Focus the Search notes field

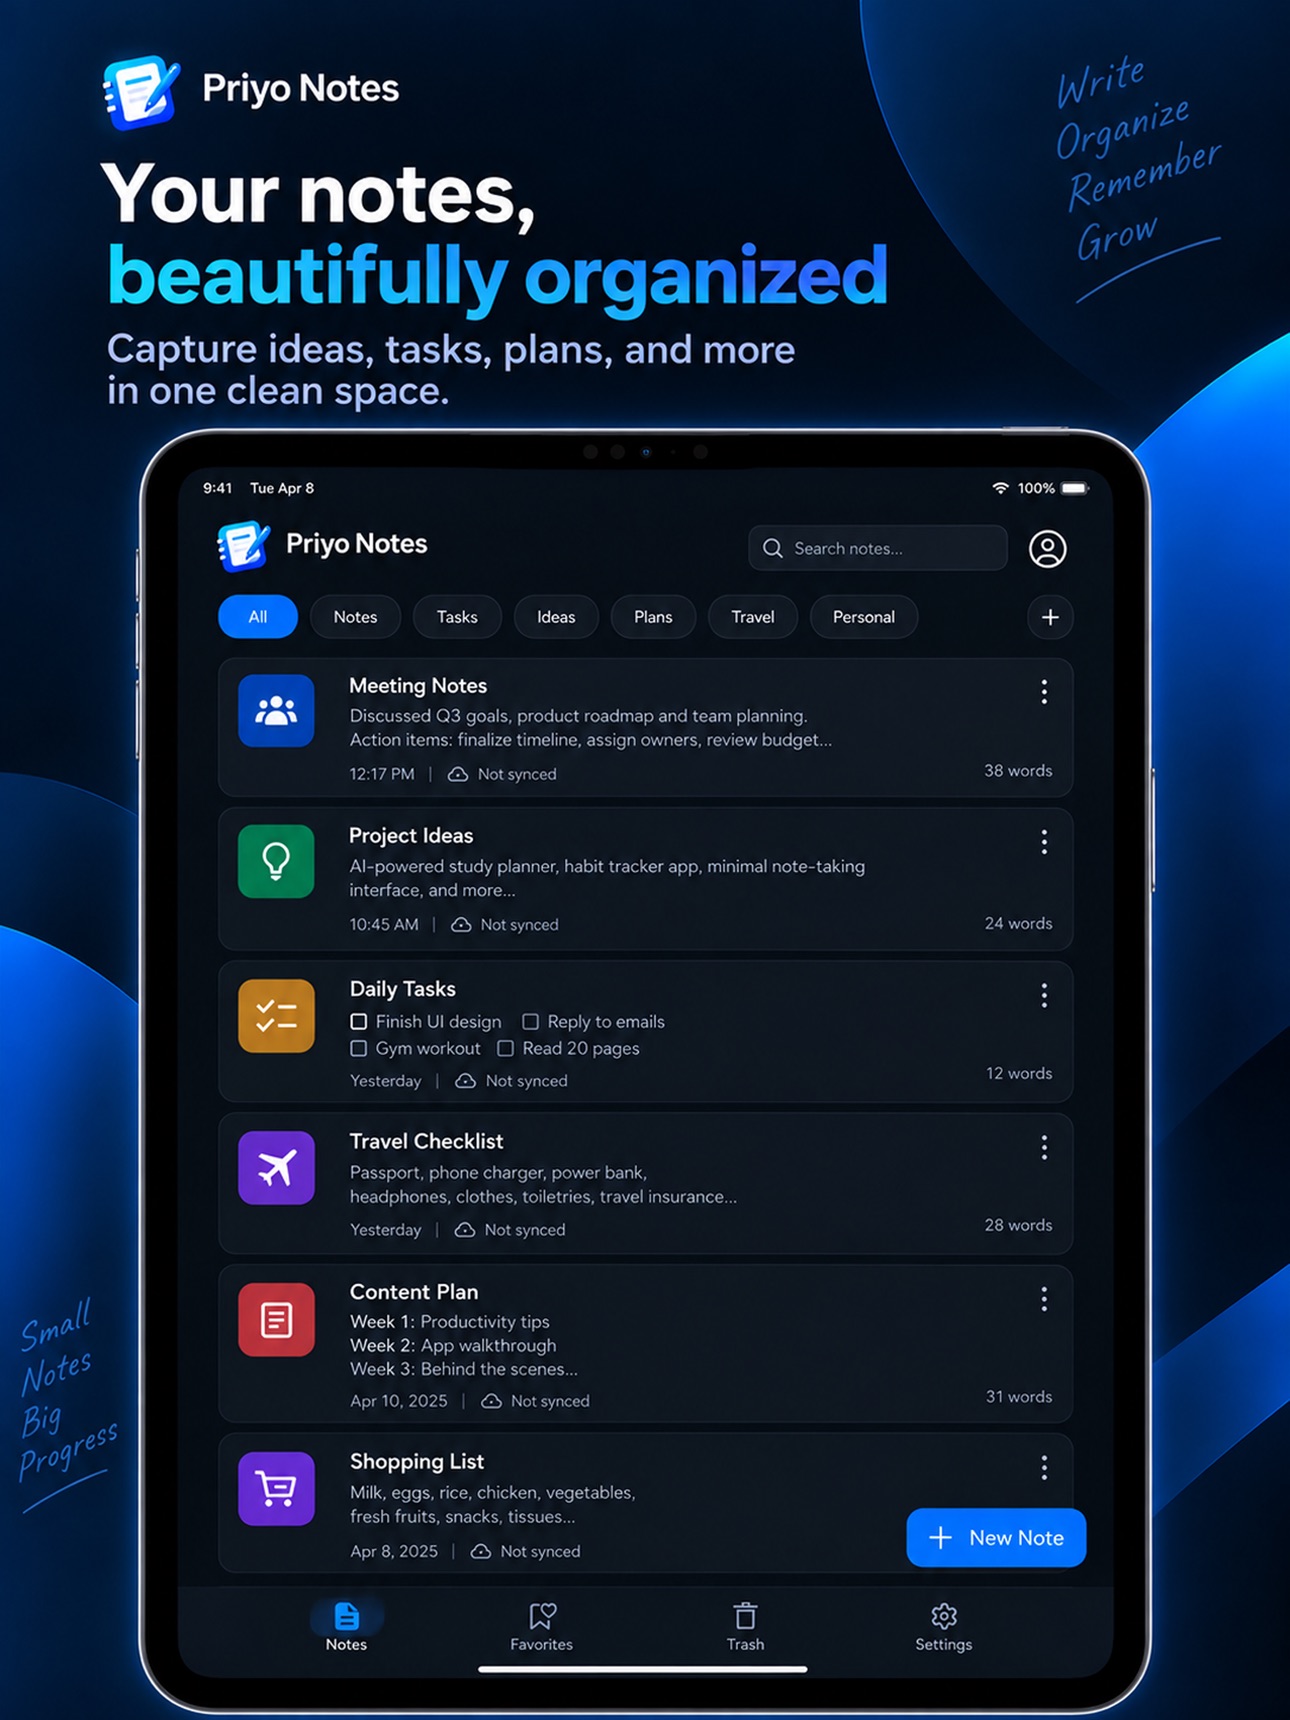pos(878,548)
